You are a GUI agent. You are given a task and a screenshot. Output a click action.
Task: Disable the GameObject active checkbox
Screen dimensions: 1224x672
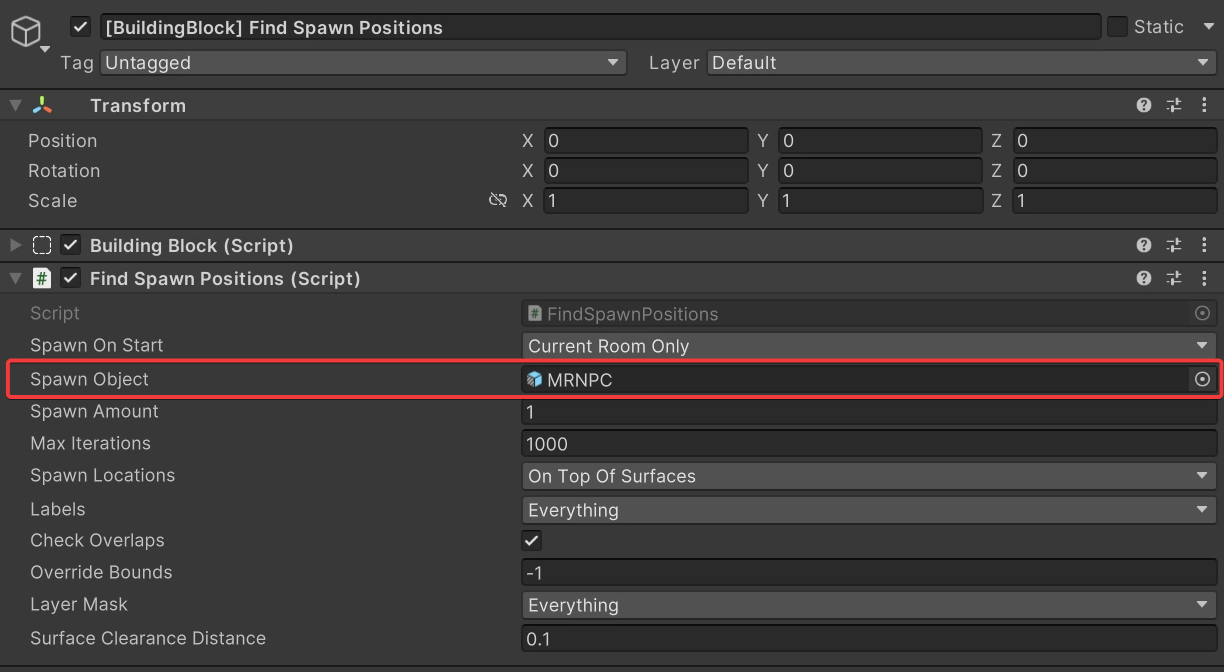pos(81,27)
